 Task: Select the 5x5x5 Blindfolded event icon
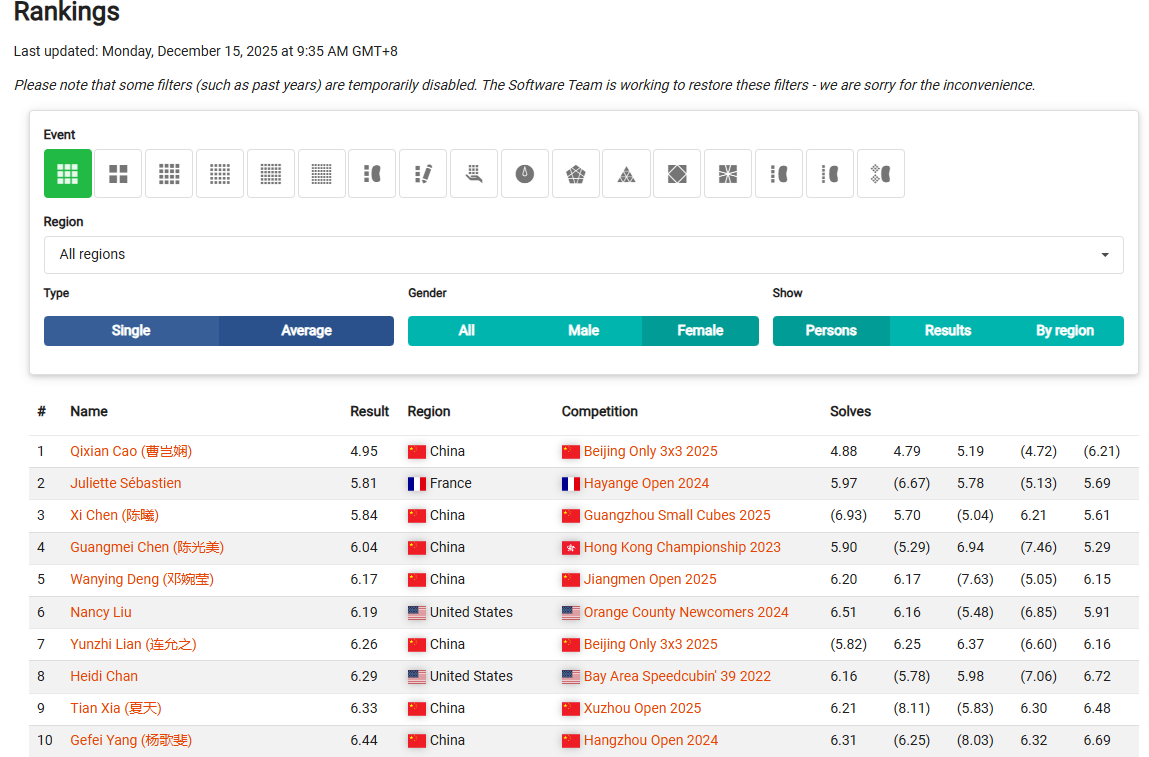point(830,174)
